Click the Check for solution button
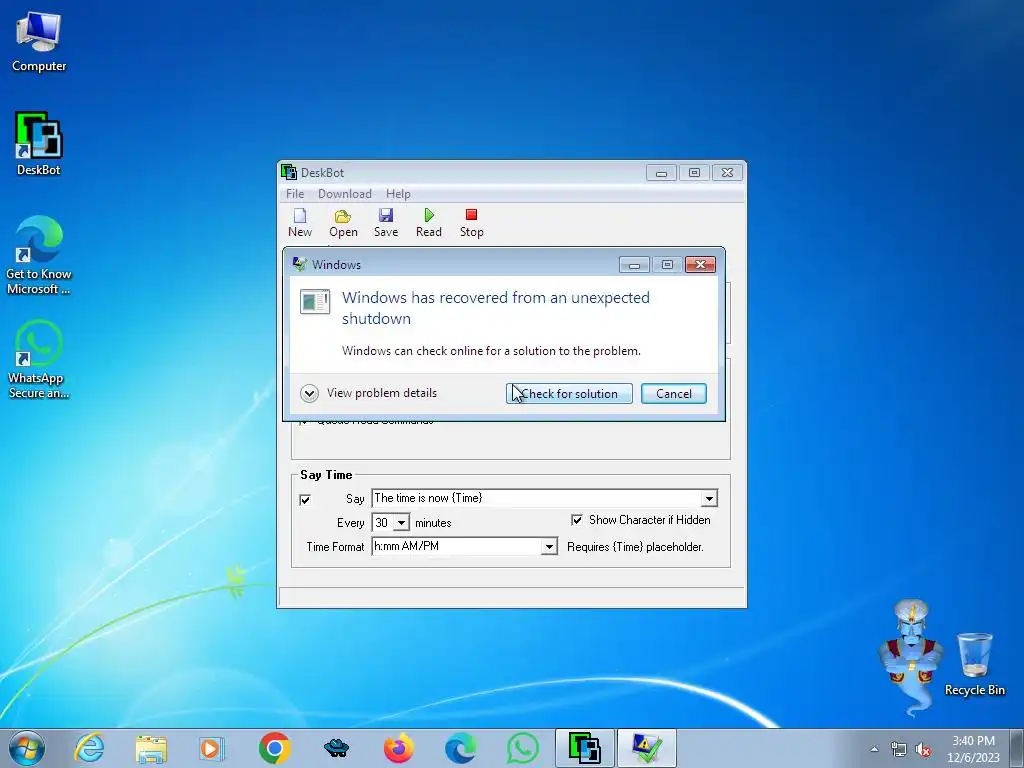The image size is (1024, 768). coord(569,394)
